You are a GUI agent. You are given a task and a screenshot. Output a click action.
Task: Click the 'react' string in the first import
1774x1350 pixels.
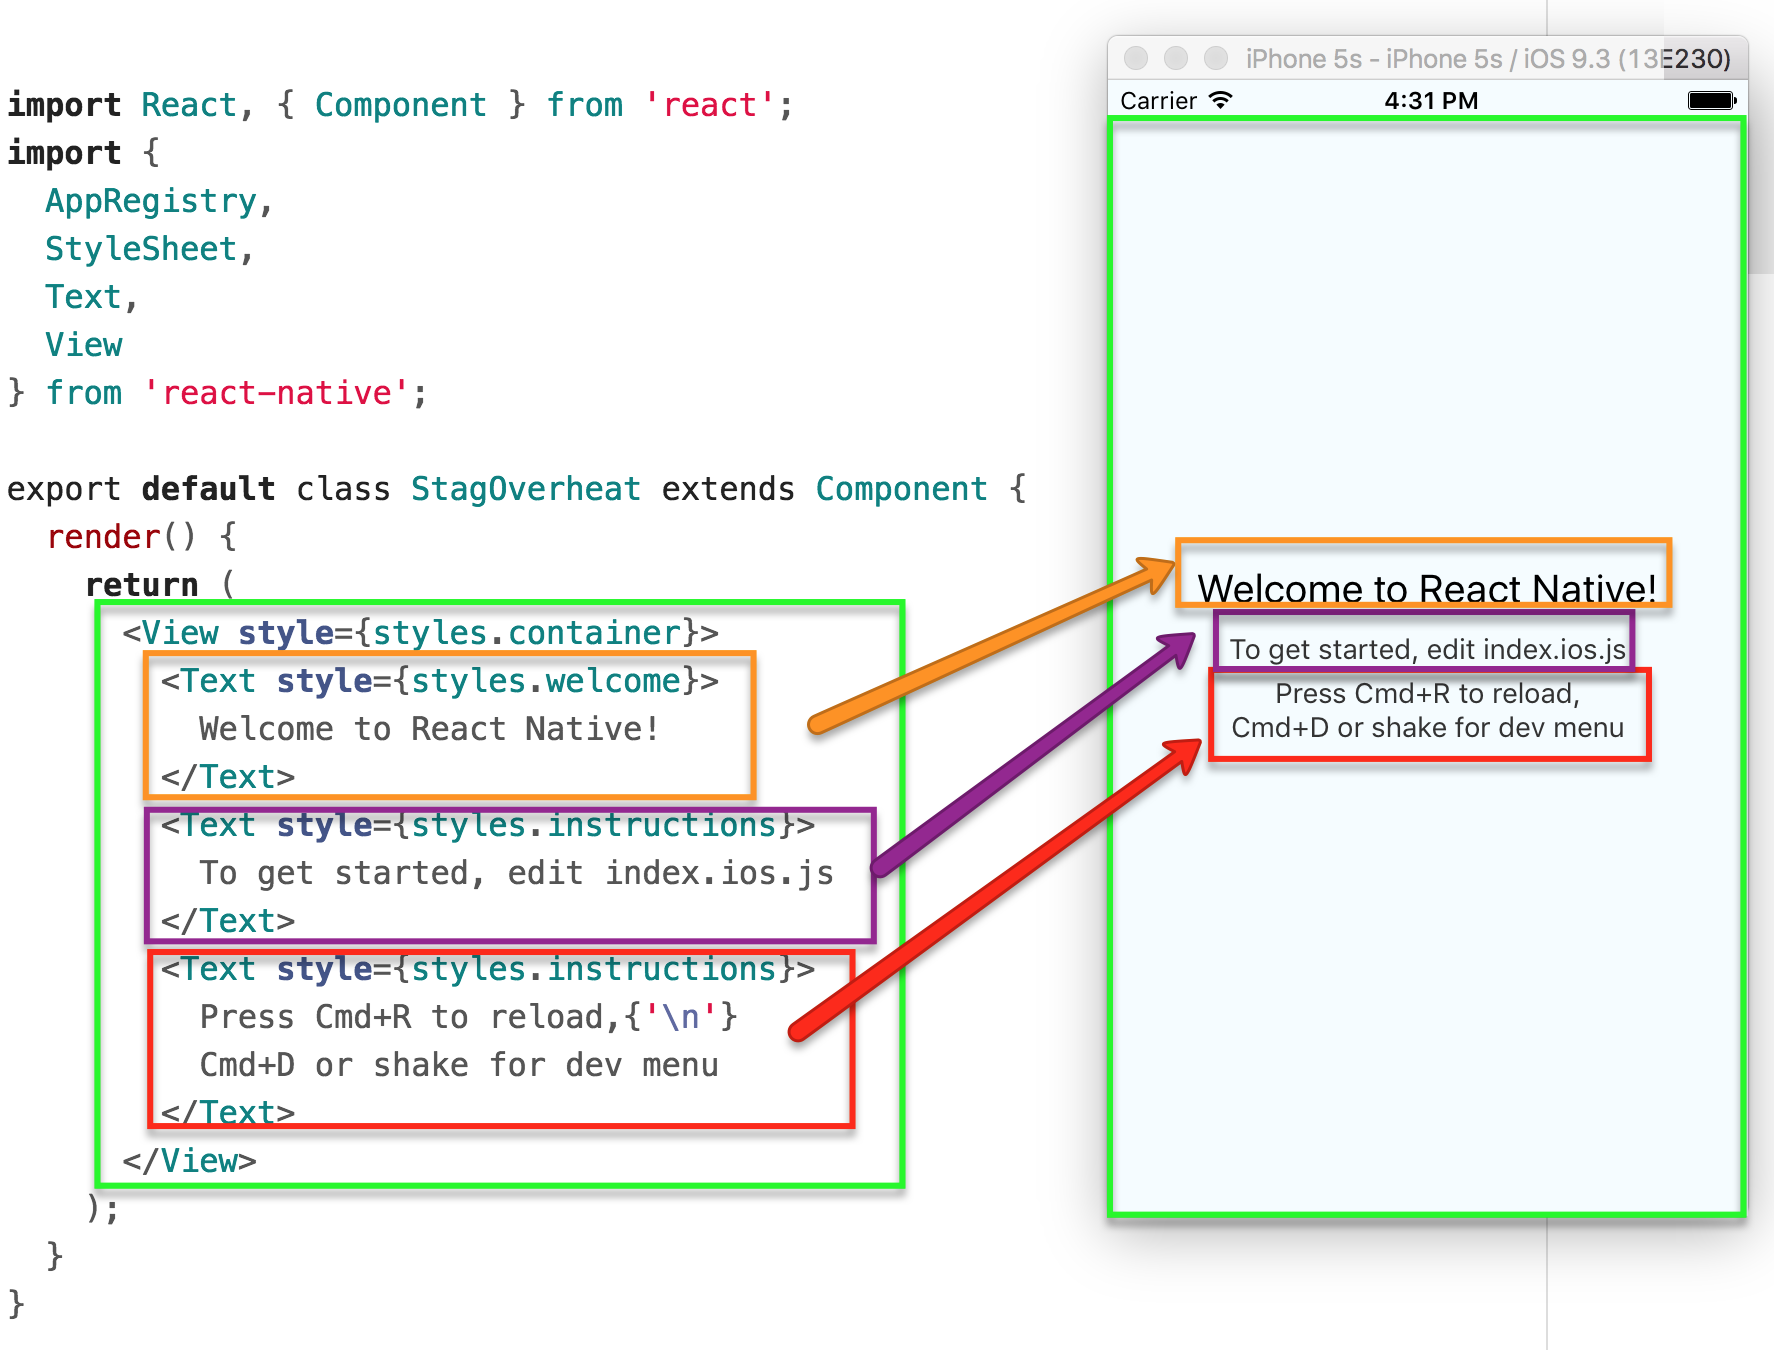click(x=710, y=105)
